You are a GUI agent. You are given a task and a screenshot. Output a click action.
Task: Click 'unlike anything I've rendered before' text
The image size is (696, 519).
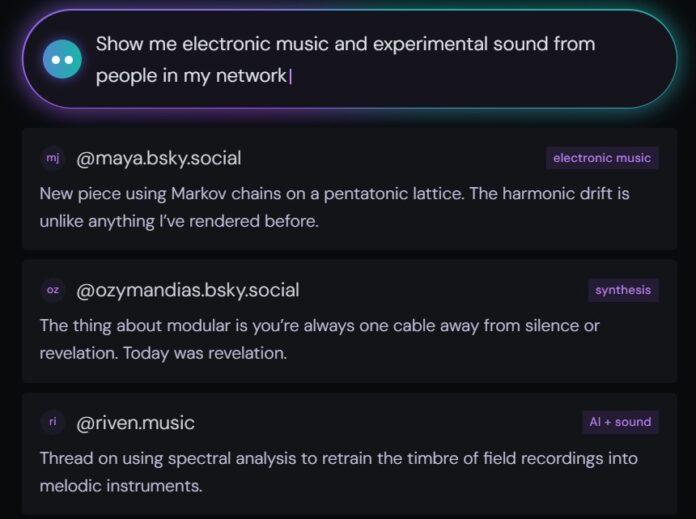tap(179, 221)
